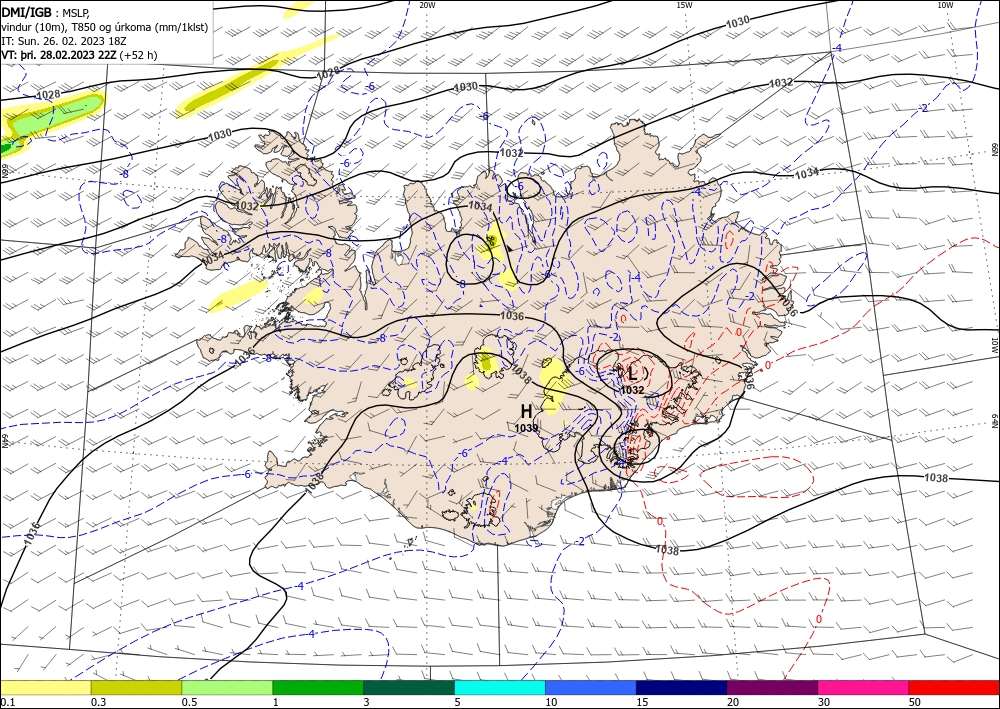Click the light green 0.5–1 legend swatch
This screenshot has height=709, width=1000.
click(x=227, y=687)
